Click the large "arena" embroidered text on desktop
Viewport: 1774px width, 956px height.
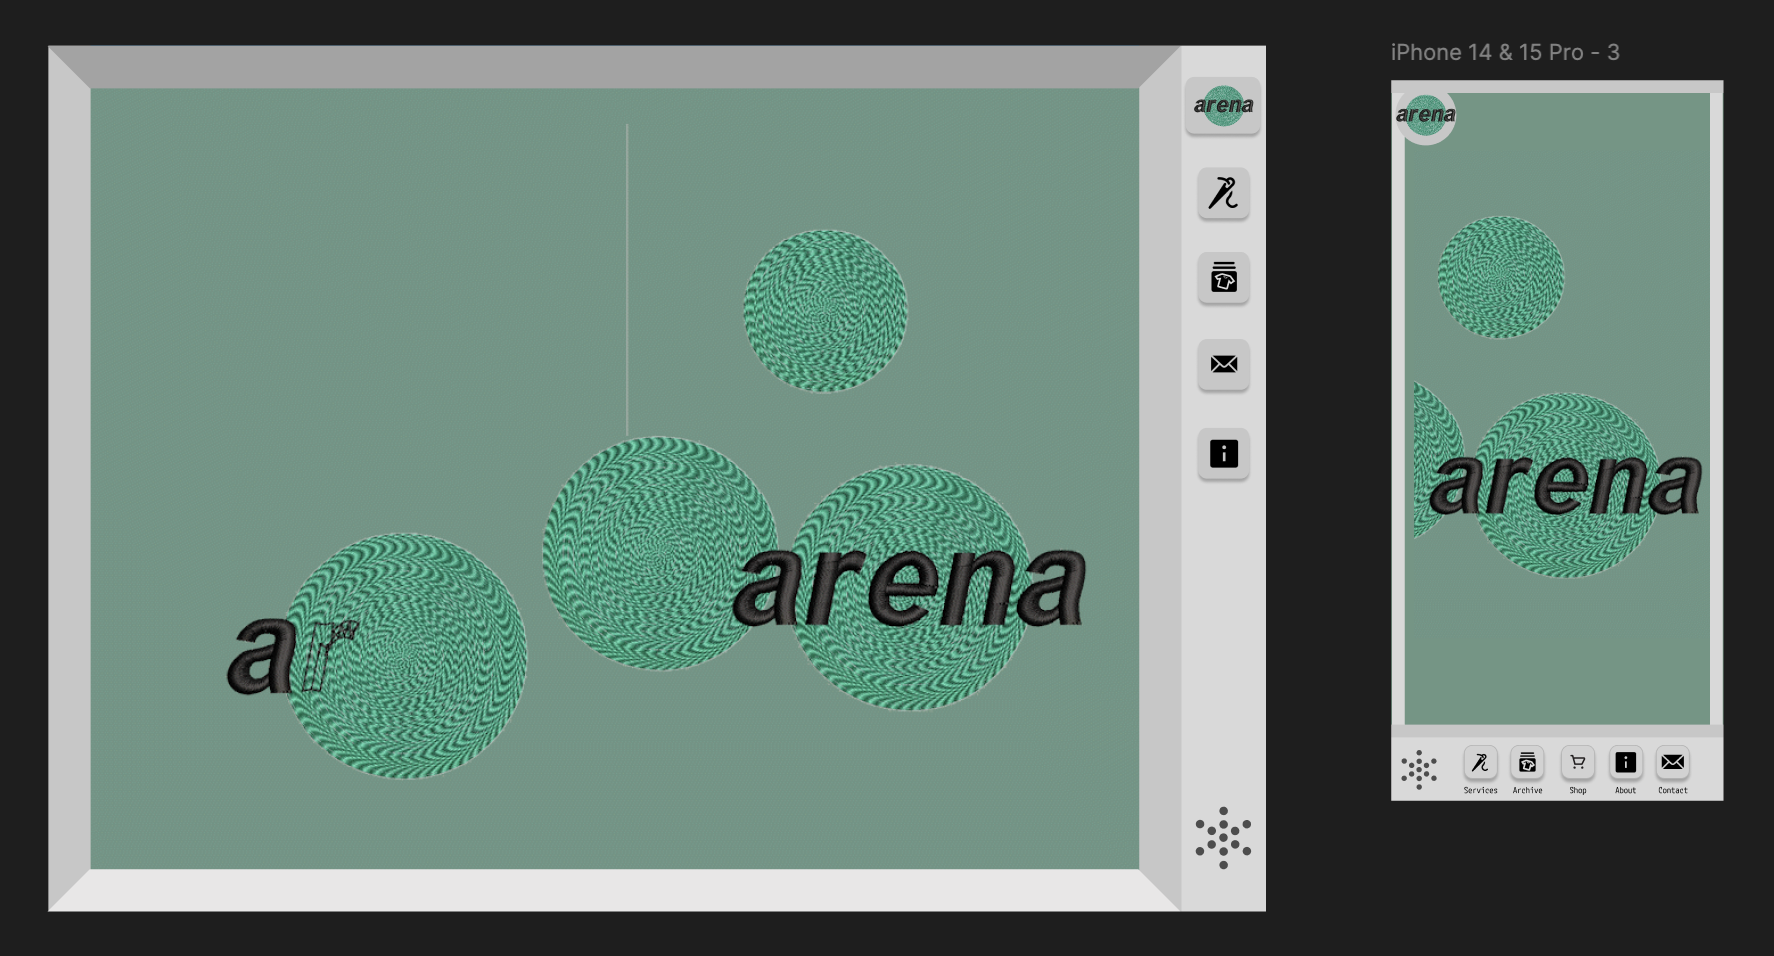coord(908,588)
